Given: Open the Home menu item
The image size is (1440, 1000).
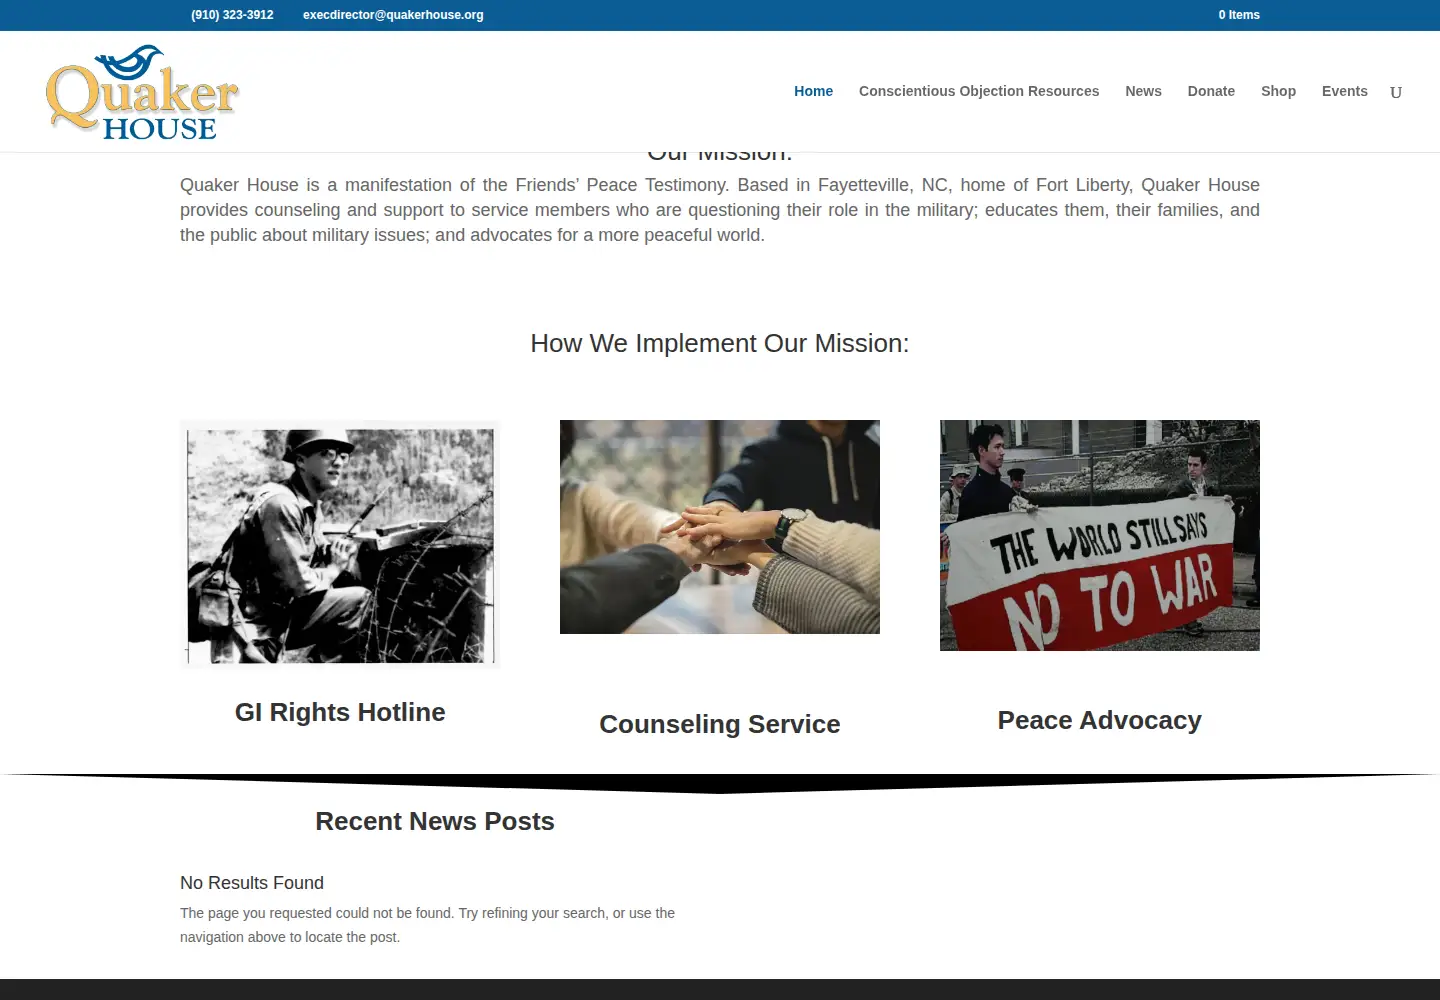Looking at the screenshot, I should pos(813,91).
